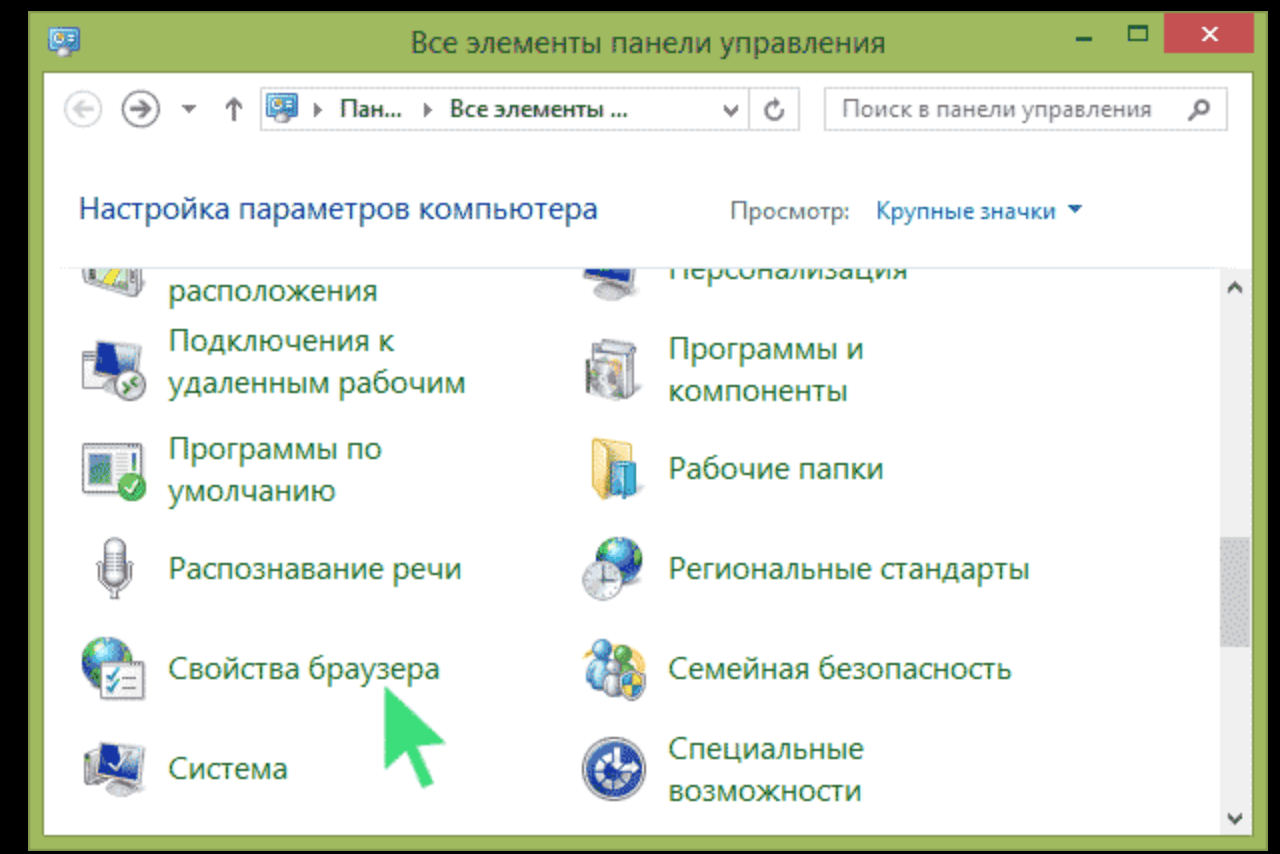Viewport: 1280px width, 854px height.
Task: Click the Программы по умолчанию icon
Action: (x=112, y=472)
